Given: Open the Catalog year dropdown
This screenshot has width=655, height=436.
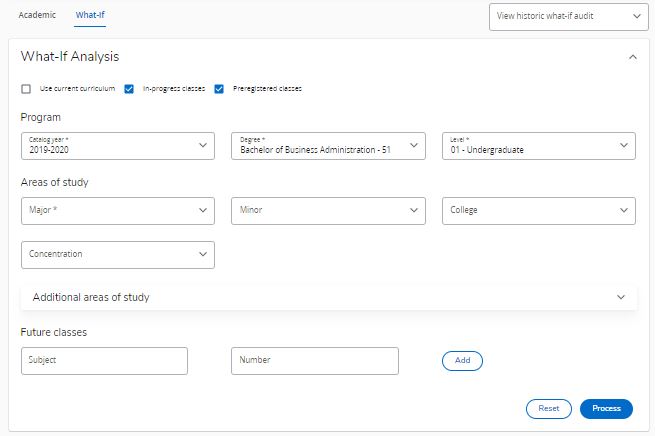Looking at the screenshot, I should coord(117,146).
